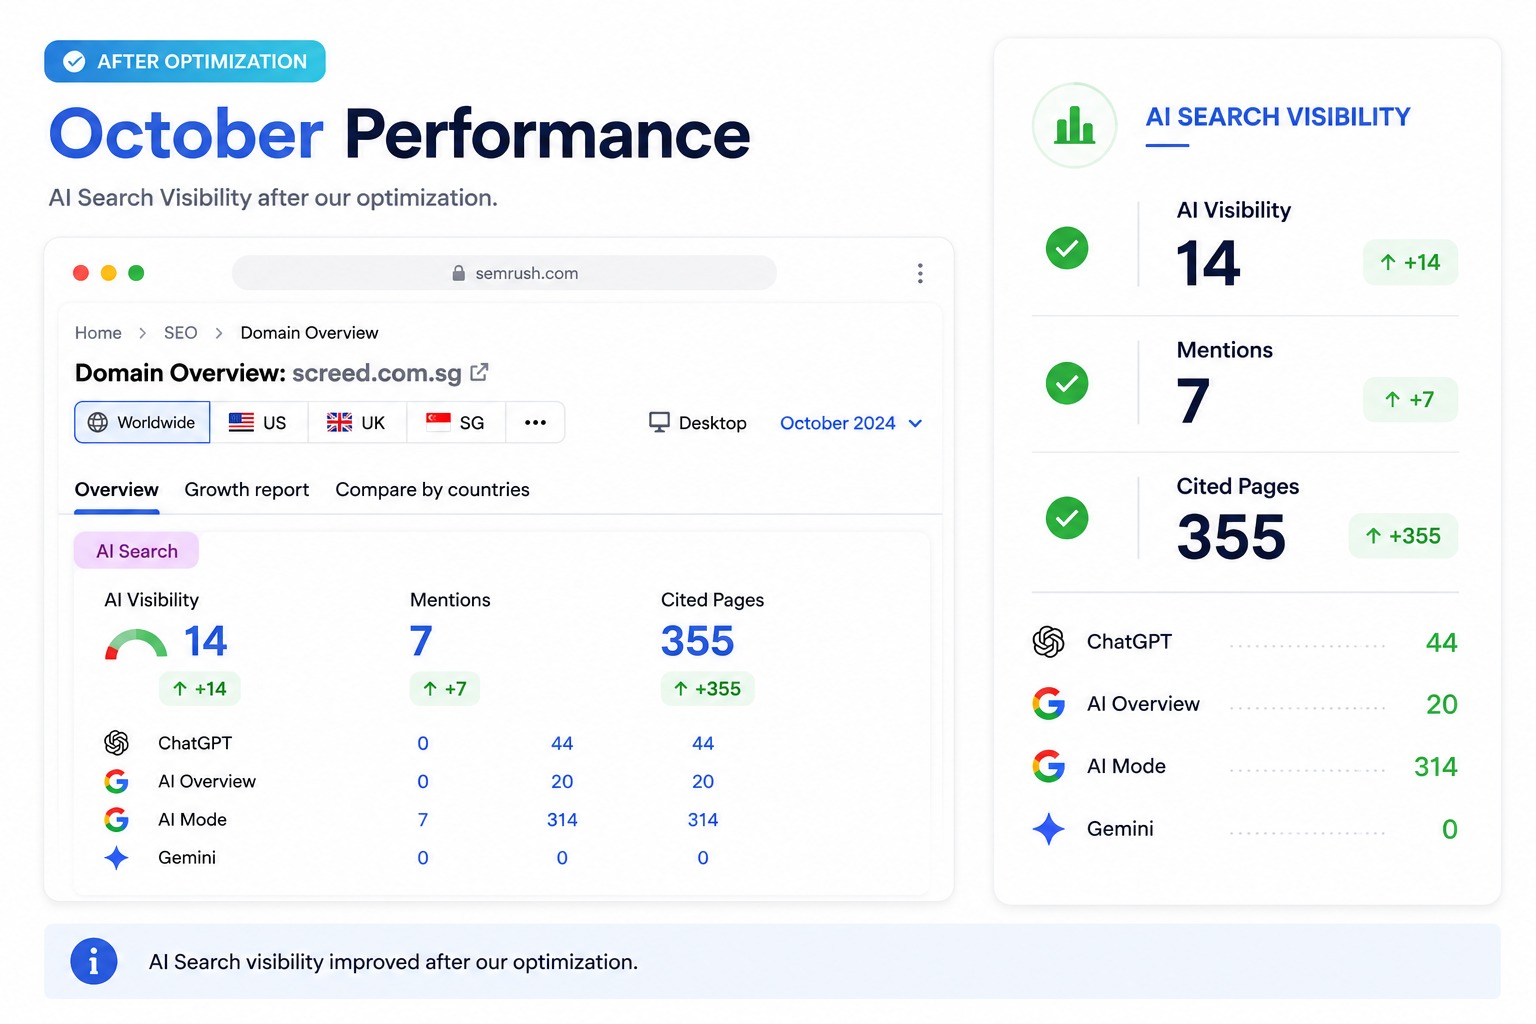Open the Growth report tab
Screen dimensions: 1536x1024
(x=247, y=490)
